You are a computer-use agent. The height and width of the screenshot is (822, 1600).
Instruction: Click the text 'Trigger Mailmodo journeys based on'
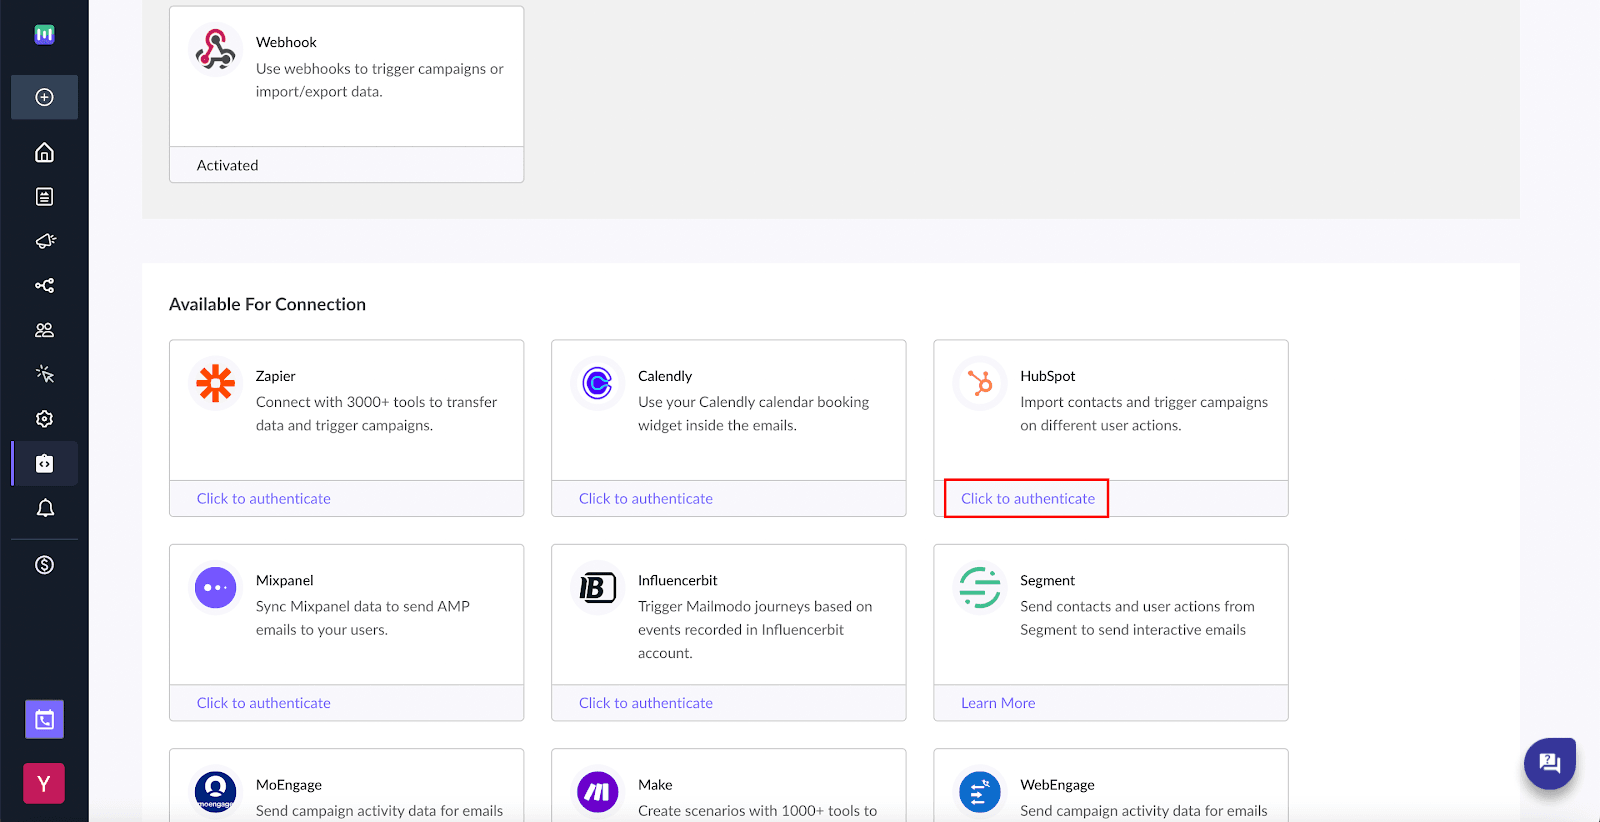coord(755,606)
